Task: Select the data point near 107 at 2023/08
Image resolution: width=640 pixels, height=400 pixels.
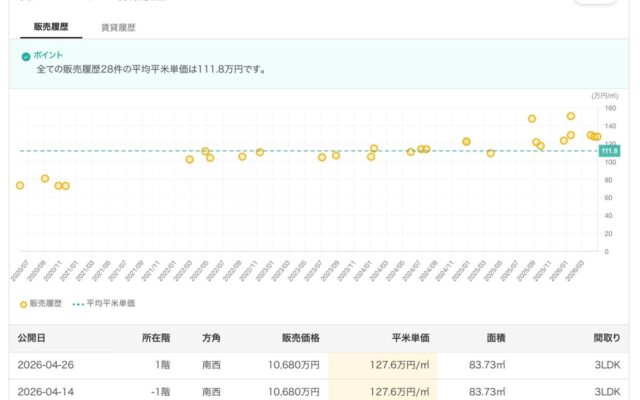Action: (x=336, y=156)
